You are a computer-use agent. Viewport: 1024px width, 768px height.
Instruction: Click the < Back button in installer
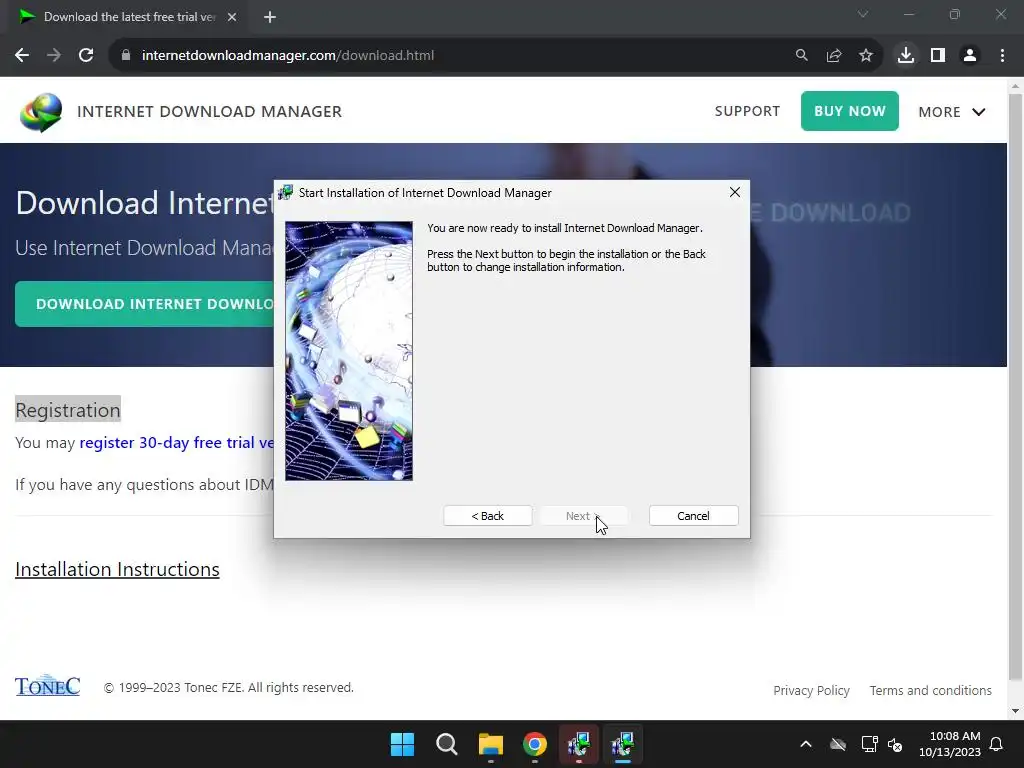(x=488, y=516)
